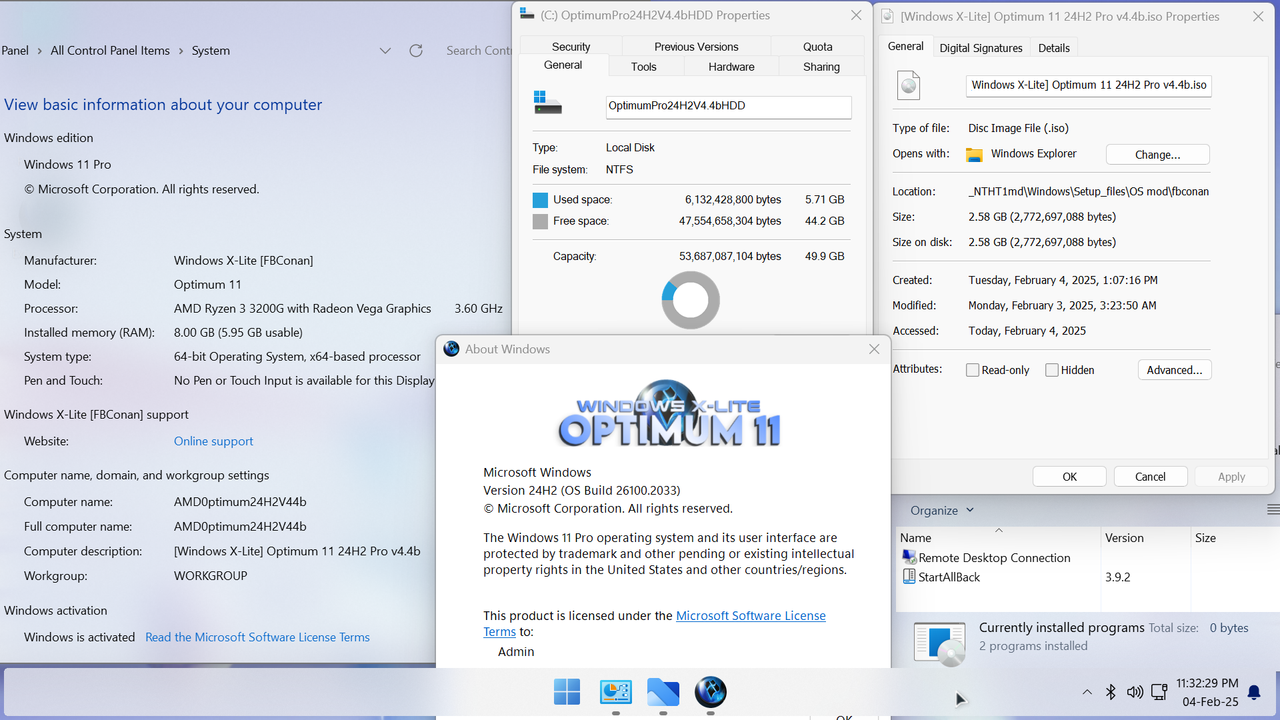Screen dimensions: 1280x720
Task: Enable the Read-only attribute checkbox
Action: click(x=971, y=369)
